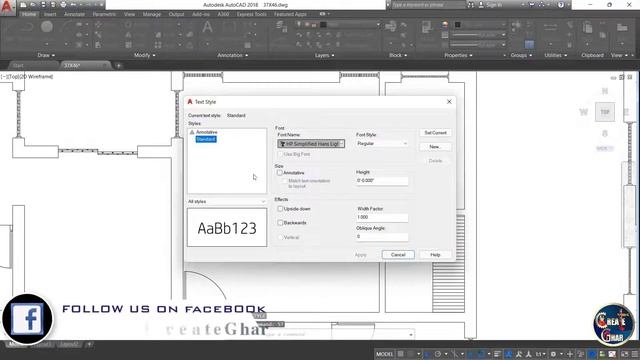Click the Height input field
Image resolution: width=640 pixels, height=360 pixels.
click(382, 180)
